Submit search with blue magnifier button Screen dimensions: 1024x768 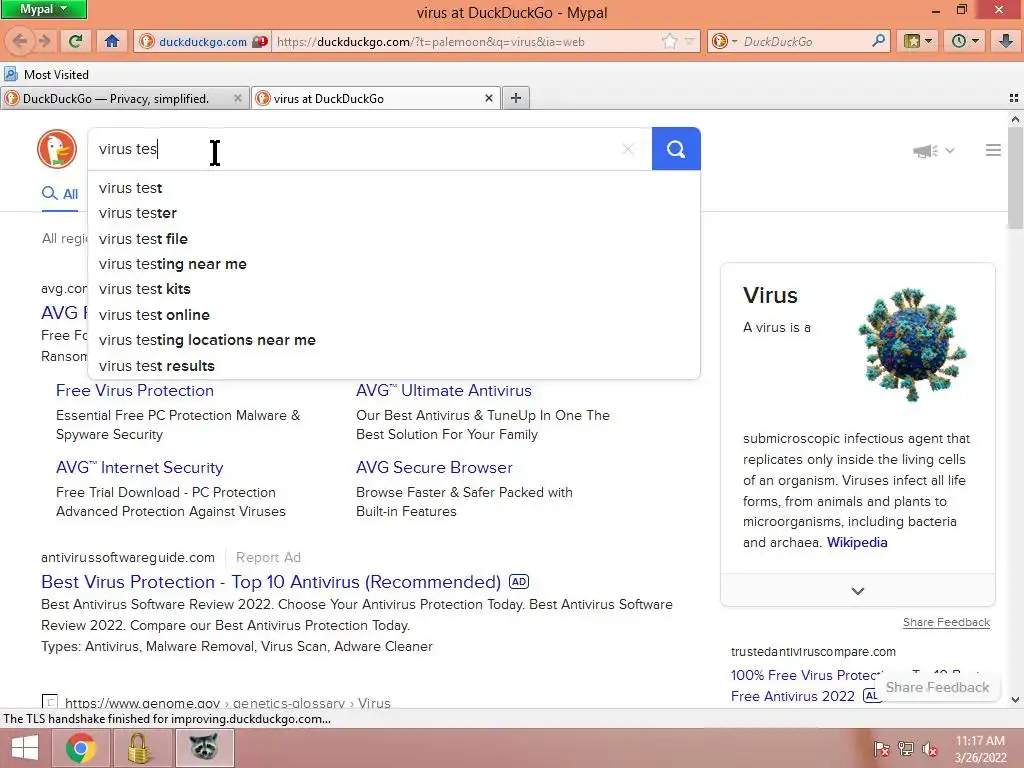(676, 149)
